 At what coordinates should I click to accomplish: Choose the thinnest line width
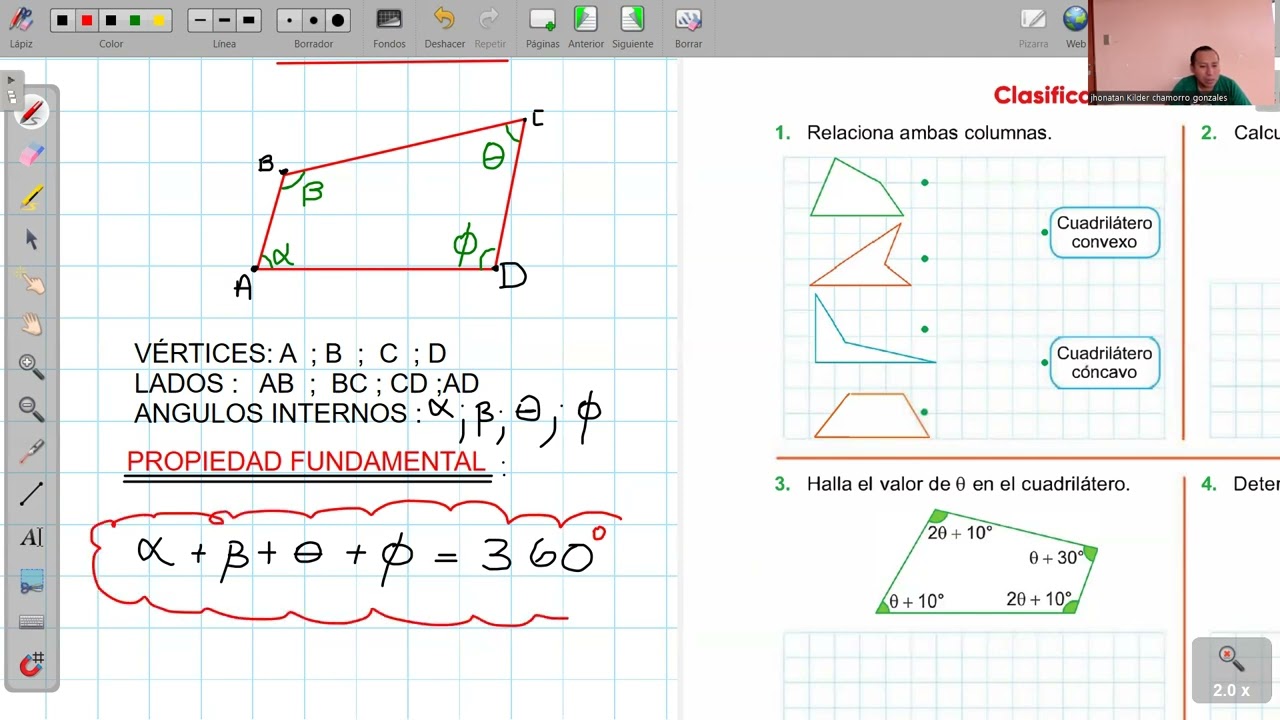point(200,20)
